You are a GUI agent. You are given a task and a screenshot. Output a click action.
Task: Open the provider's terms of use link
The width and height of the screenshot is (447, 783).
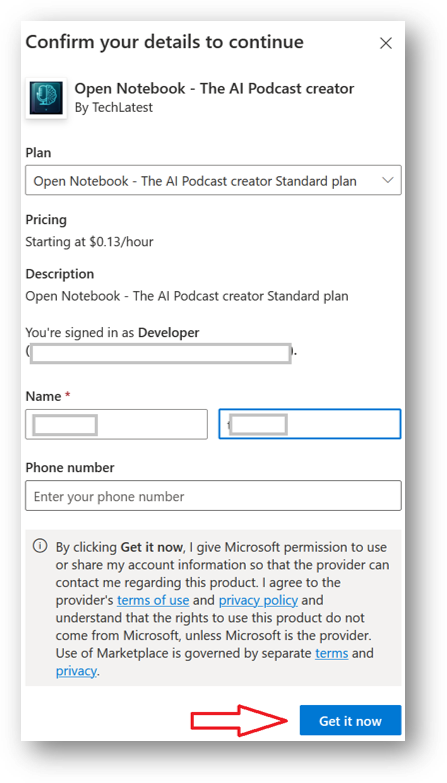point(153,600)
